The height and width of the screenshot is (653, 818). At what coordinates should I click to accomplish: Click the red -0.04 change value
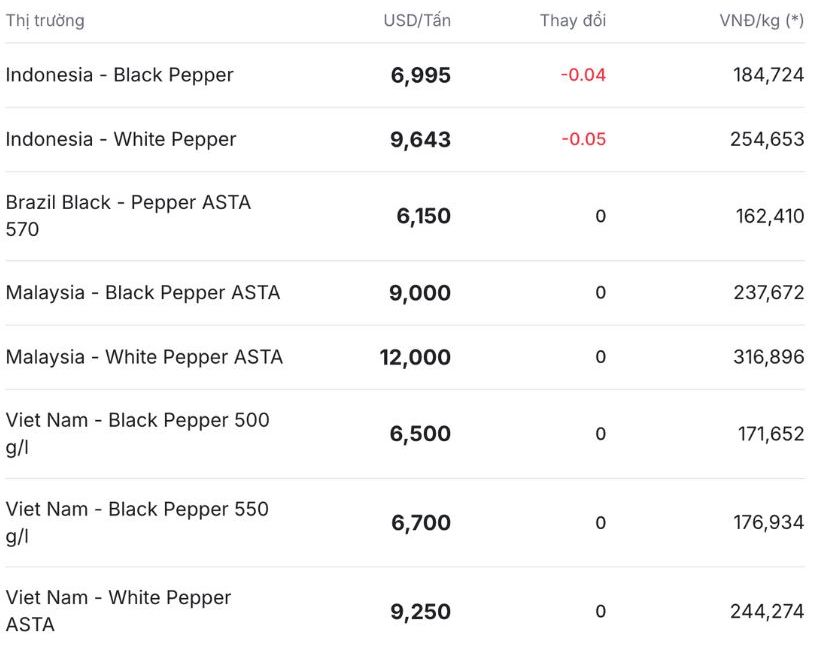[583, 75]
